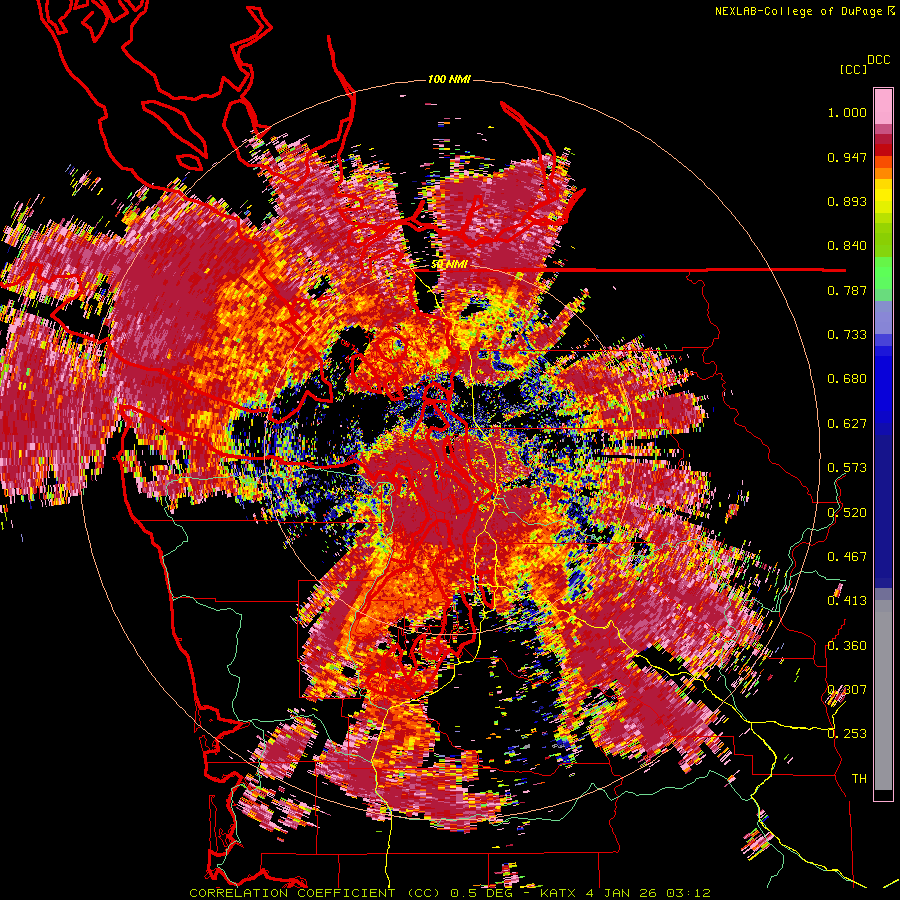The width and height of the screenshot is (900, 900).
Task: Click the 100 NMI range ring label
Action: point(449,79)
